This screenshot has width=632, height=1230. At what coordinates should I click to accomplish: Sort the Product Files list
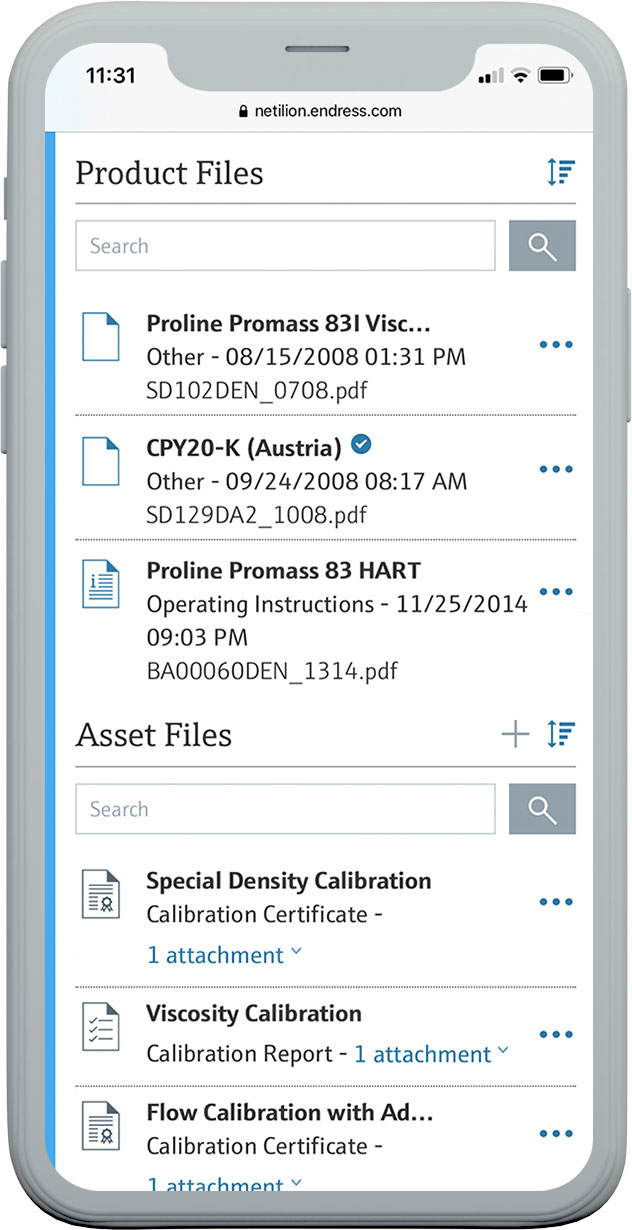point(561,172)
